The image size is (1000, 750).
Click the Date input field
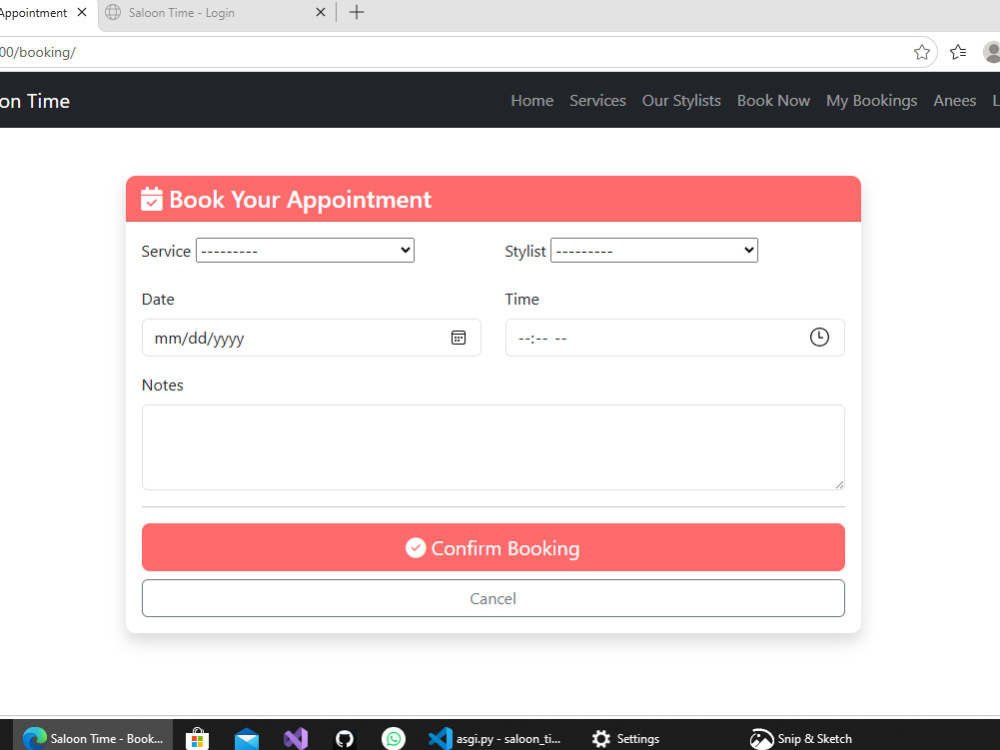tap(311, 337)
